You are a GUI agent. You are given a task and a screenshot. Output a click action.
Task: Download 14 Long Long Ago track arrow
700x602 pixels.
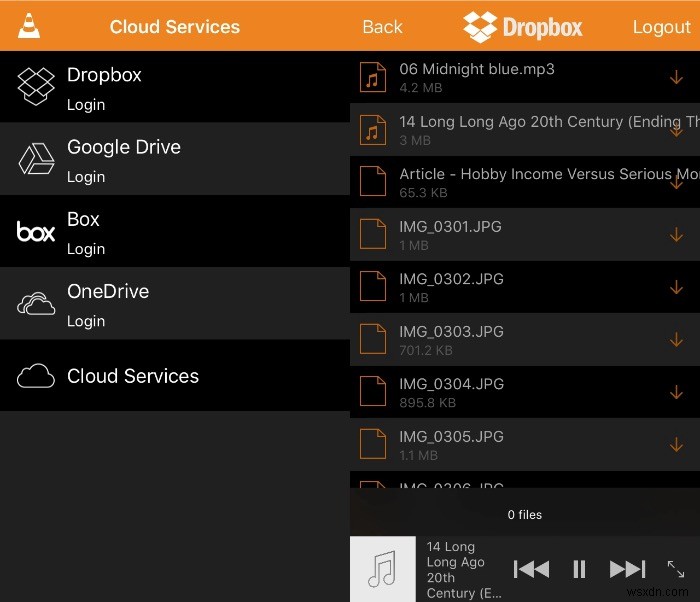(x=676, y=130)
